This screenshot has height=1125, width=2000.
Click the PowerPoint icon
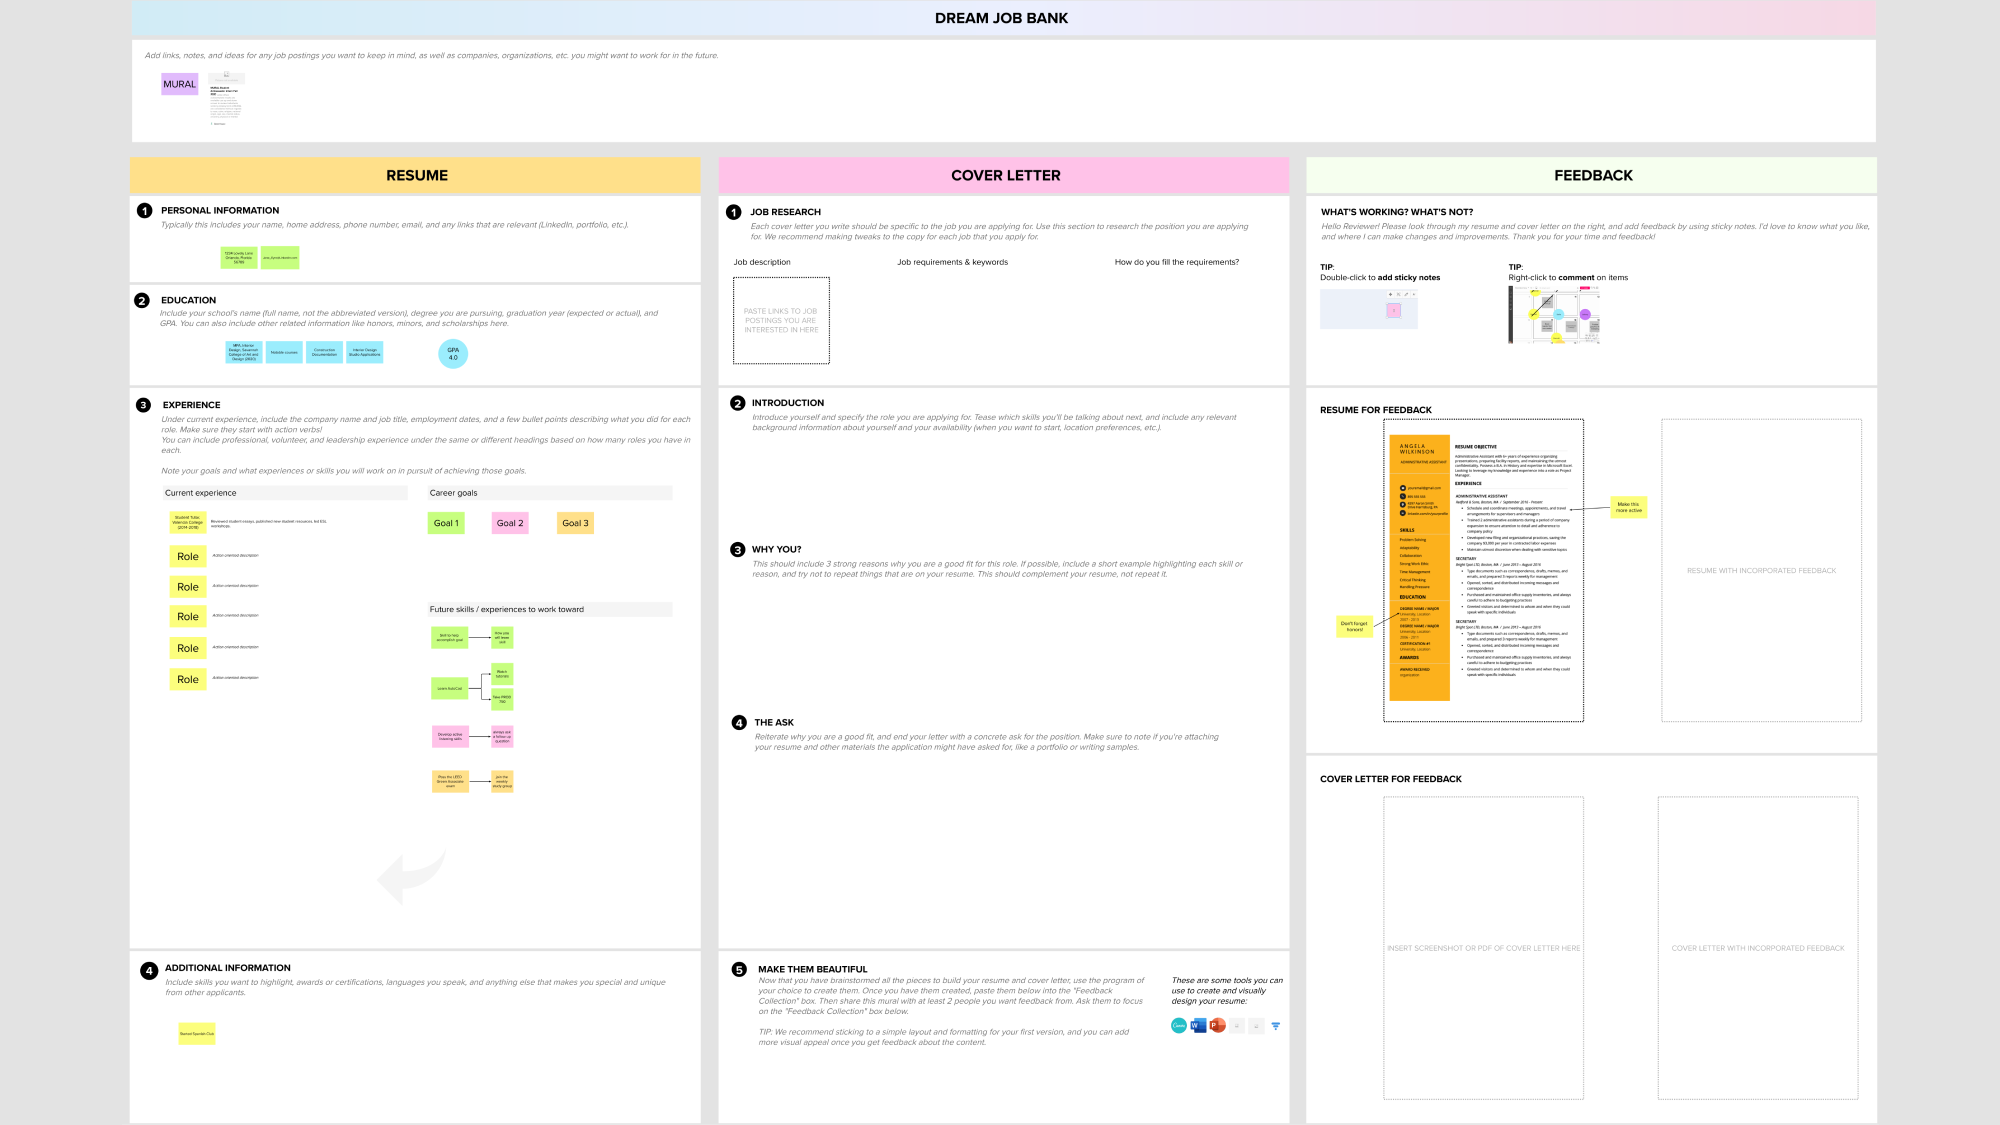coord(1217,1026)
